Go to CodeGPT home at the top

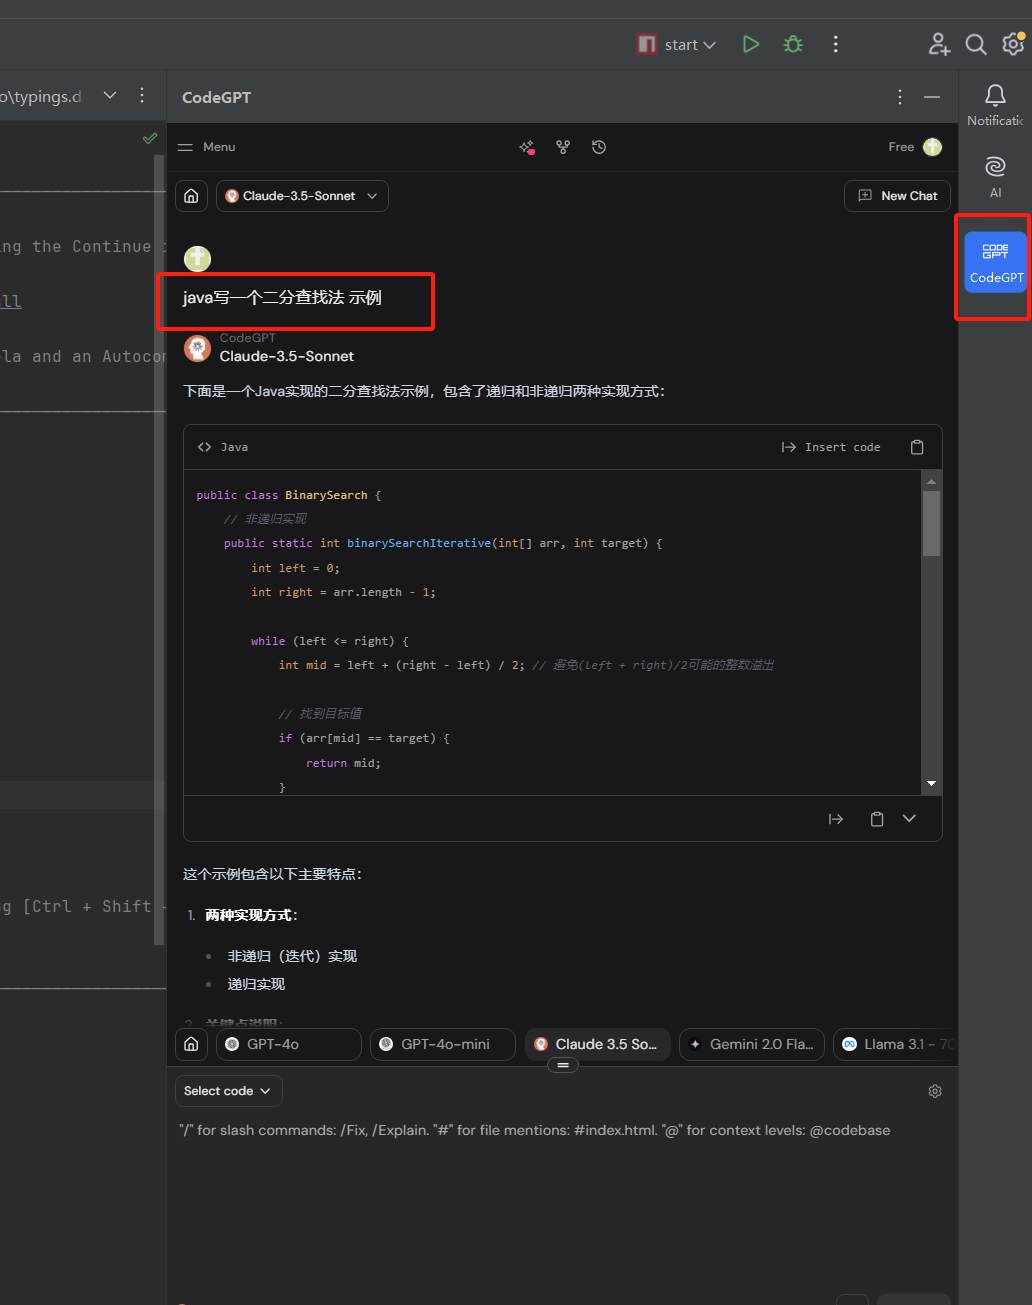(191, 196)
